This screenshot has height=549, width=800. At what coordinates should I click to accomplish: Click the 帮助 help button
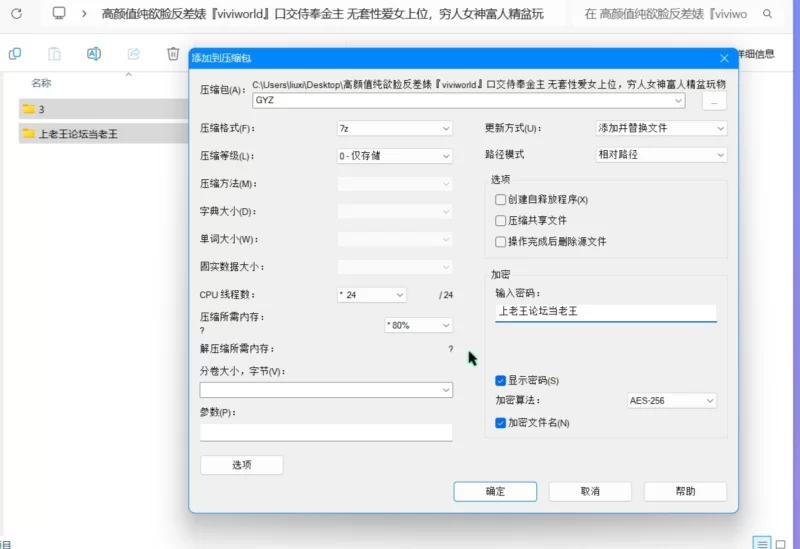pos(685,491)
